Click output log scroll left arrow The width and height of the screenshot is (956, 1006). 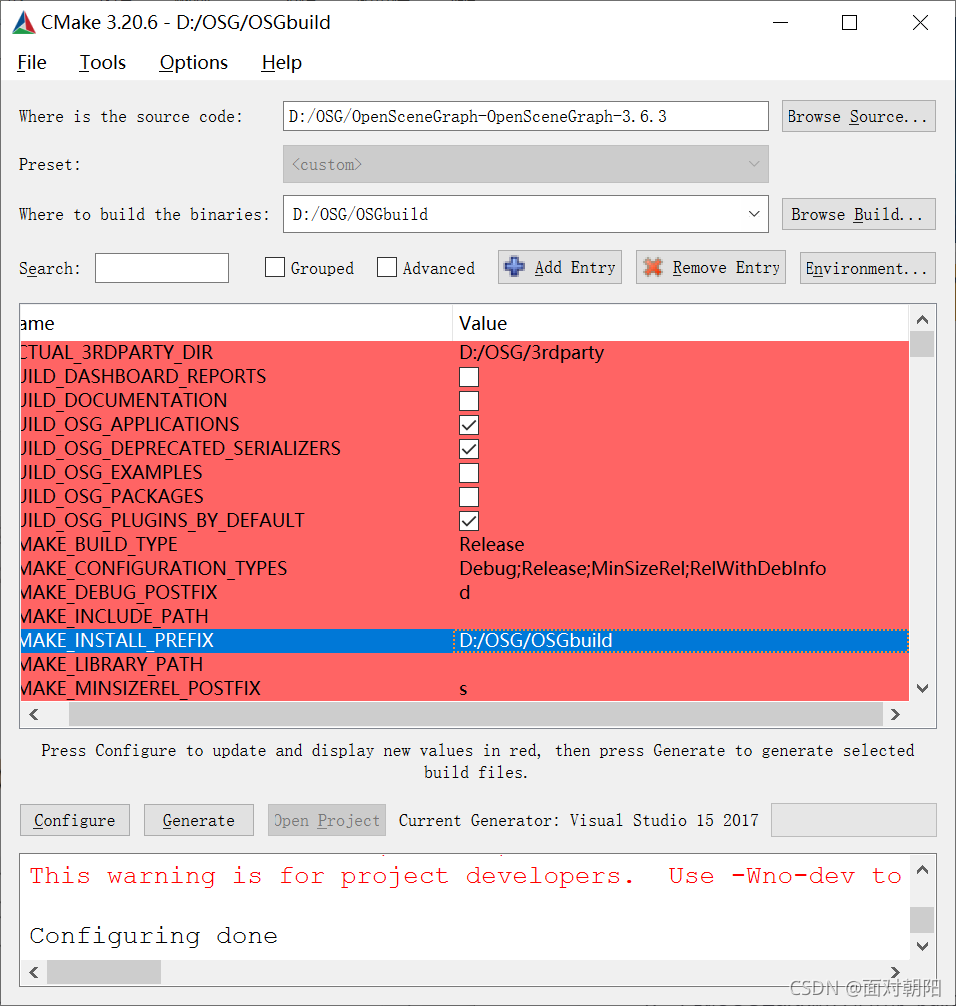tap(34, 972)
